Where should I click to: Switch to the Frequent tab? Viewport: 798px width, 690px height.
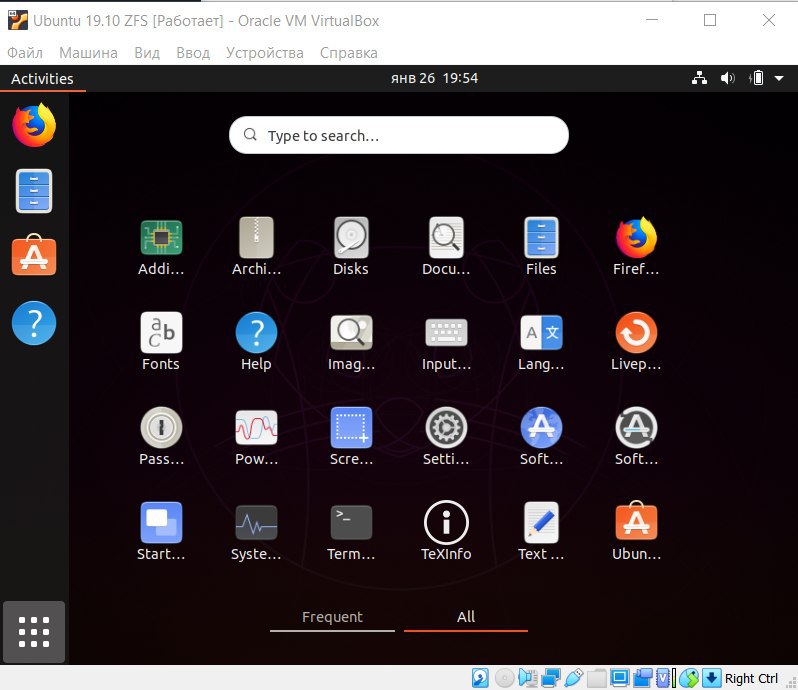[332, 617]
